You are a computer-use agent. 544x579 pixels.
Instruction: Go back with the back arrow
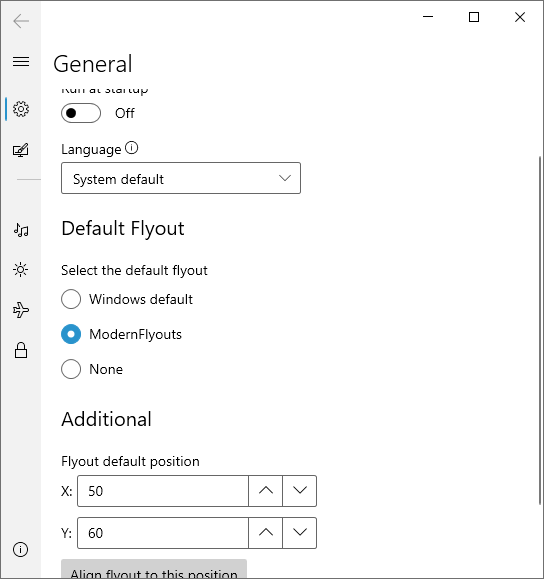point(21,21)
